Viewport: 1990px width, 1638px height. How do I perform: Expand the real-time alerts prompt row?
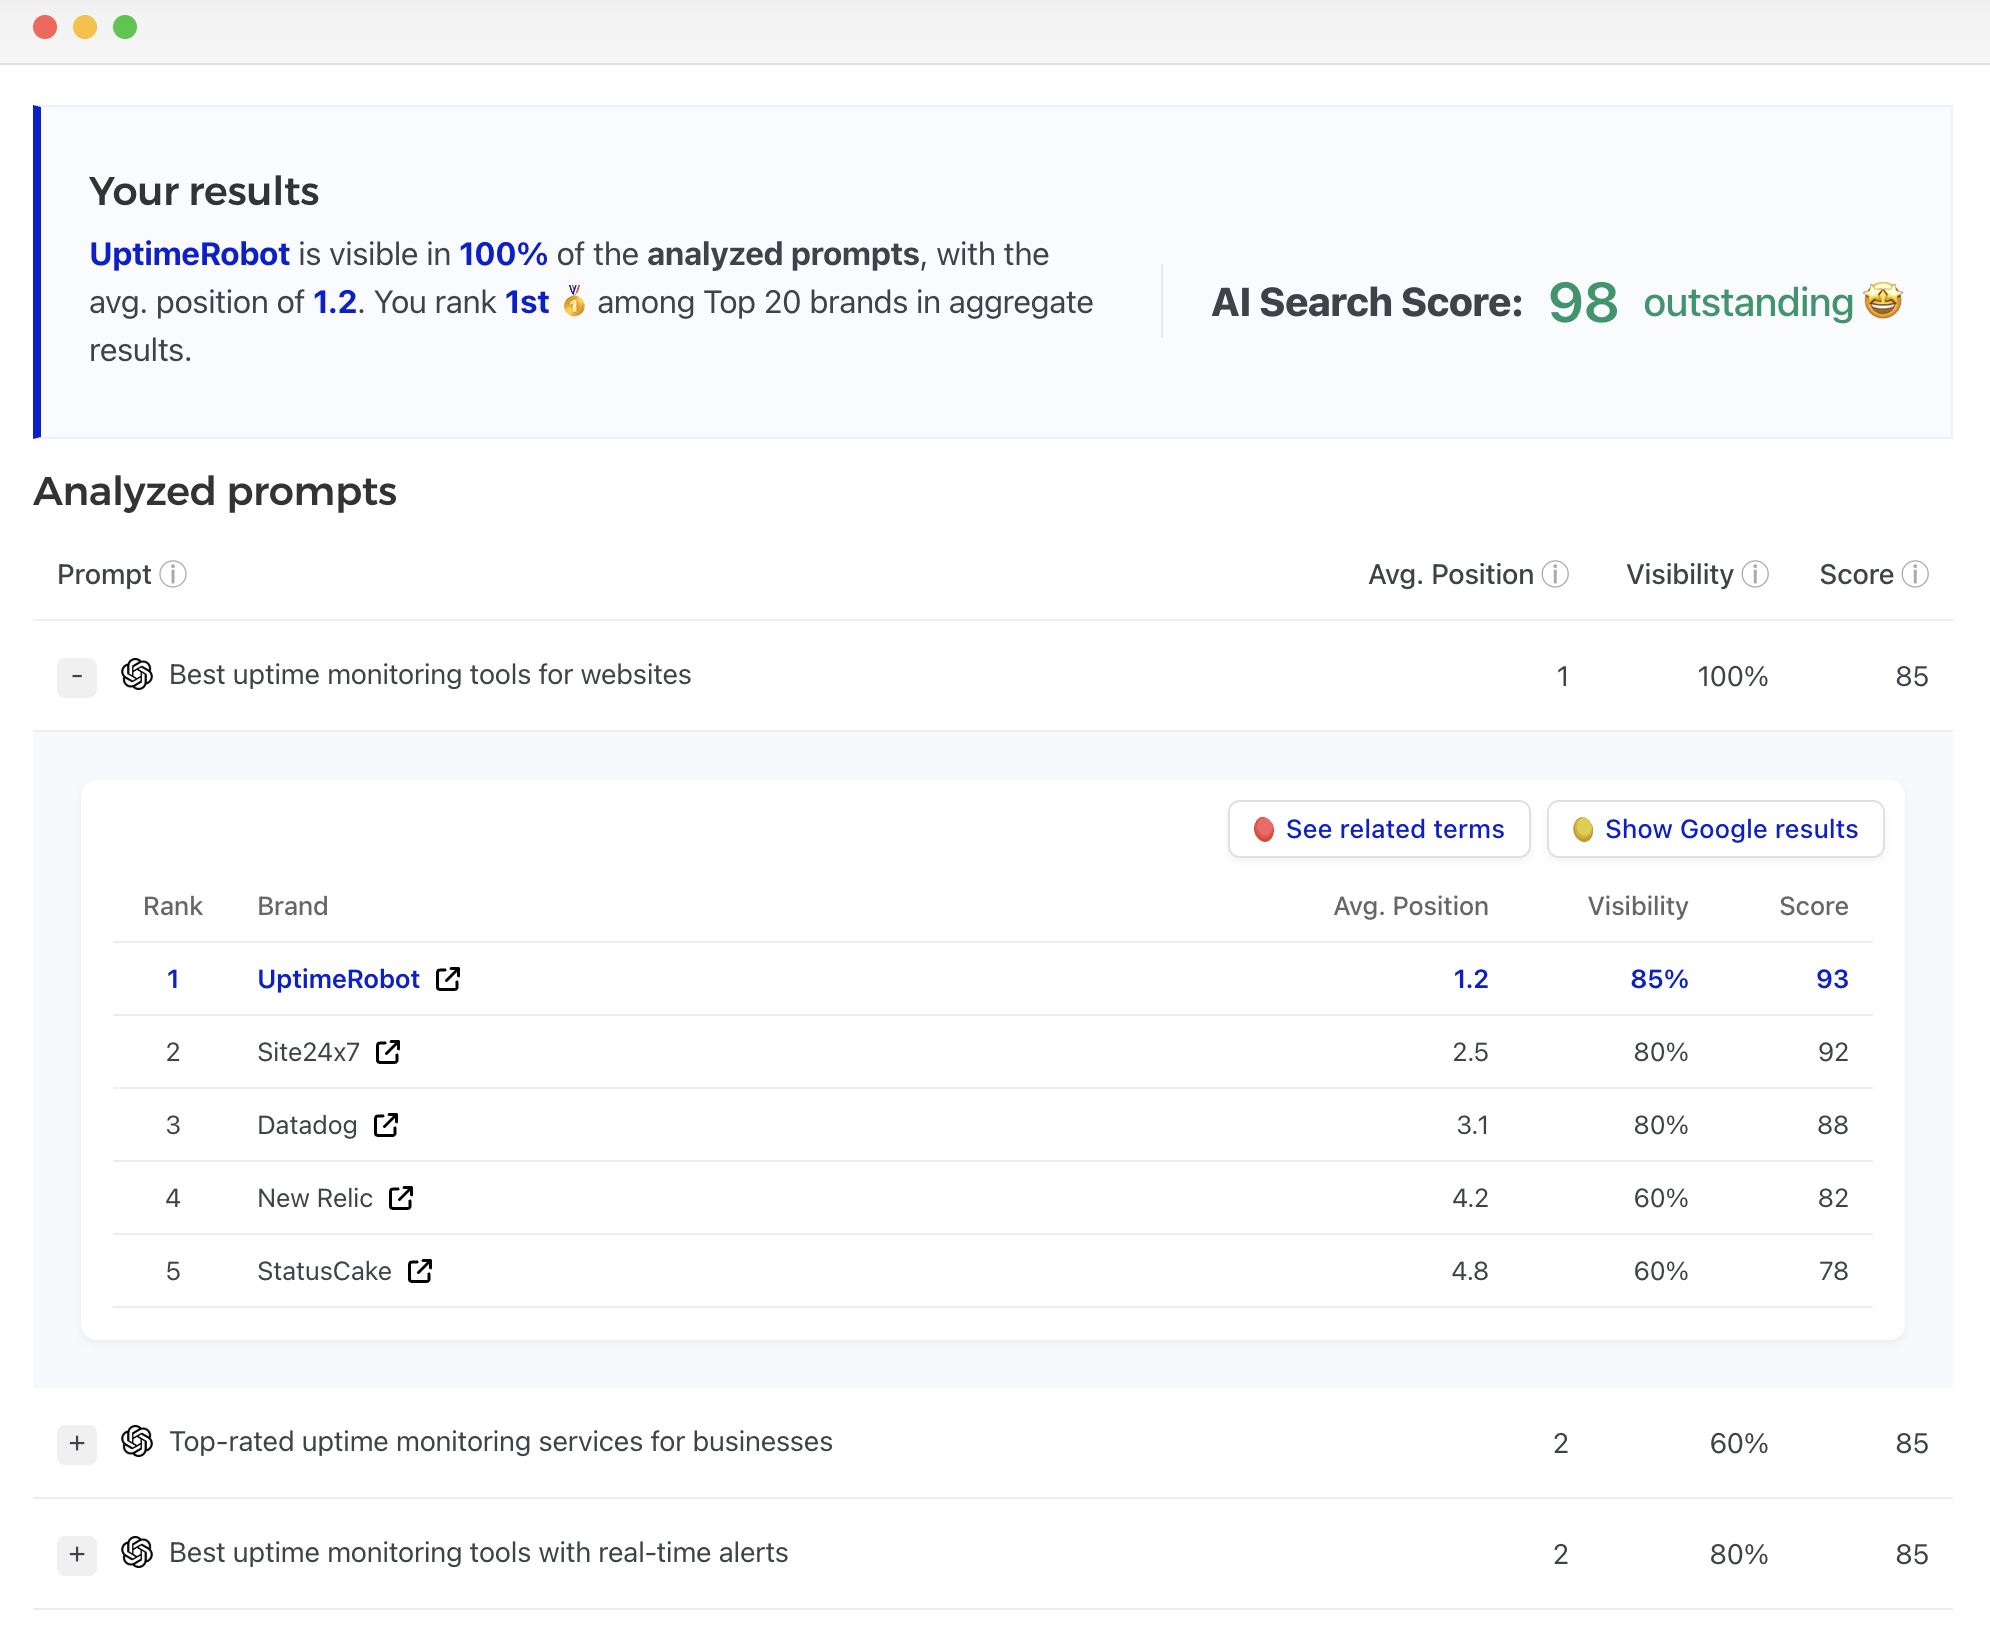(x=77, y=1555)
